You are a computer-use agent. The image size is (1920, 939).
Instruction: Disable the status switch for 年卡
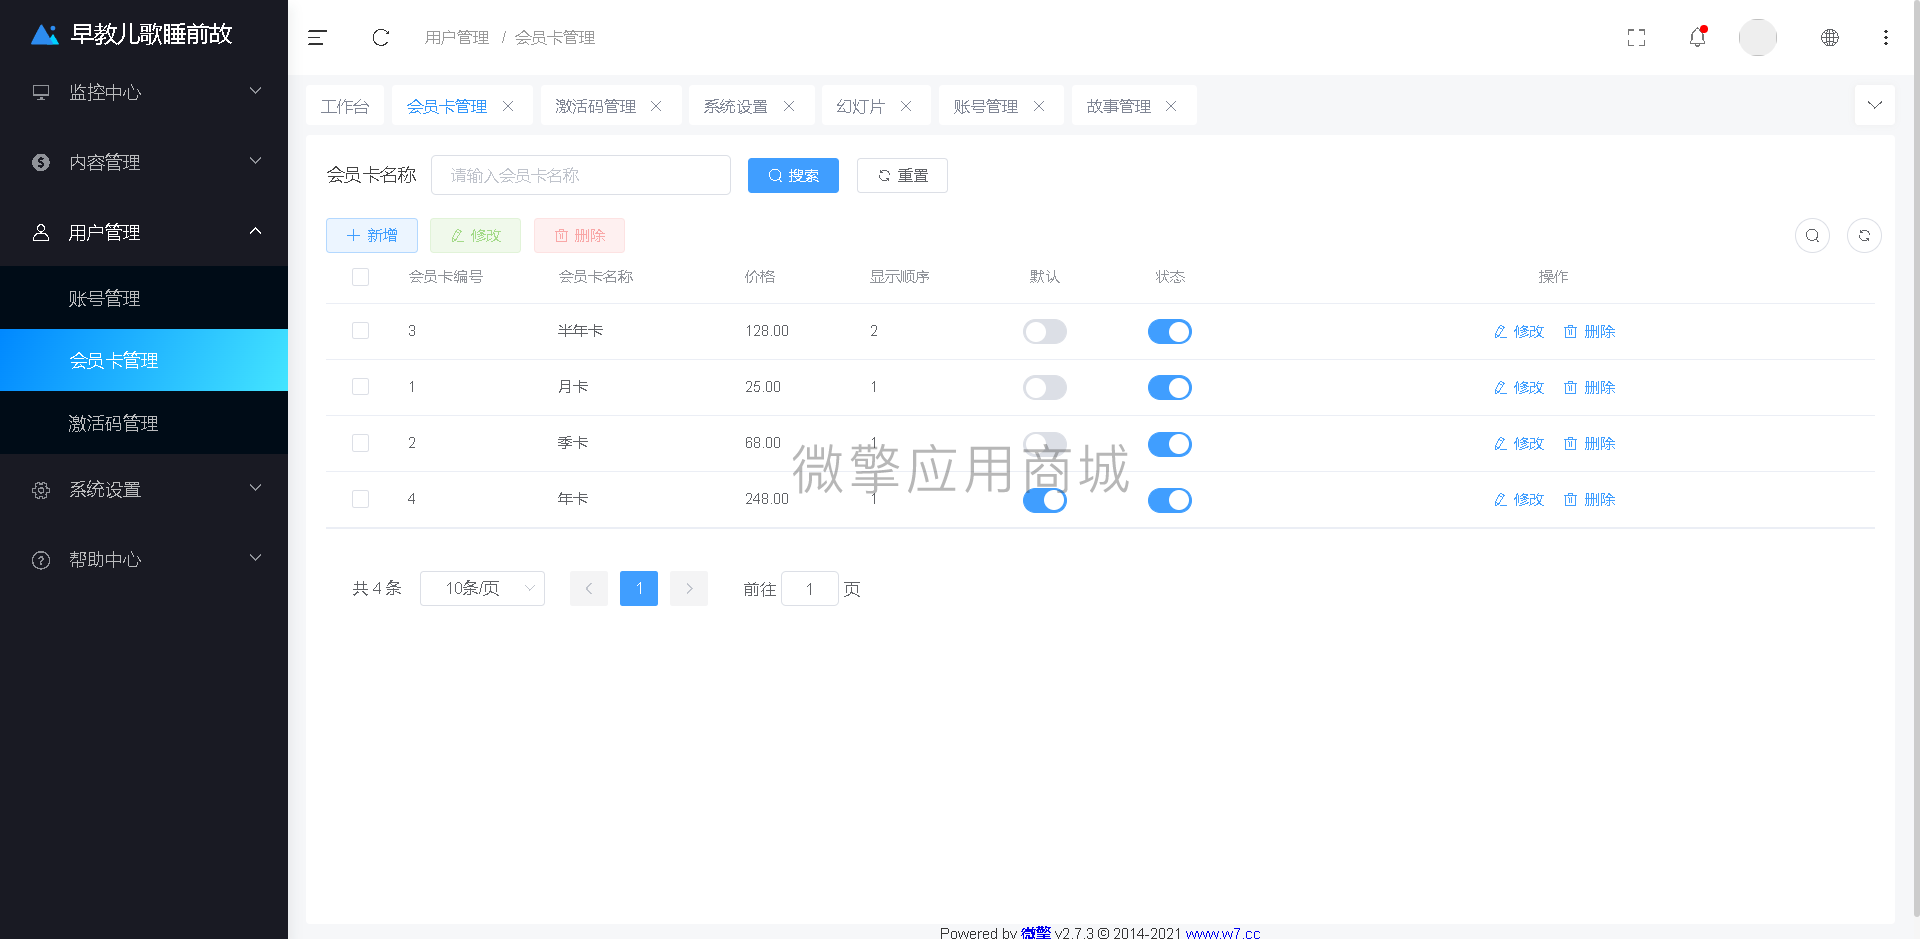coord(1170,500)
